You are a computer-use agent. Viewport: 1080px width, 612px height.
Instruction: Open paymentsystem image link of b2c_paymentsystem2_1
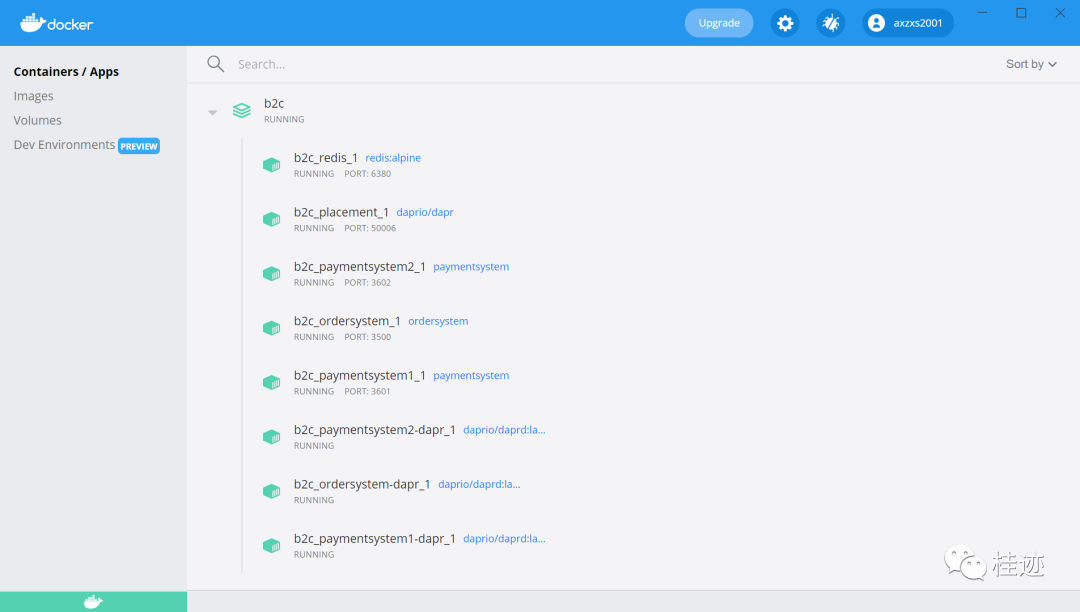[471, 266]
